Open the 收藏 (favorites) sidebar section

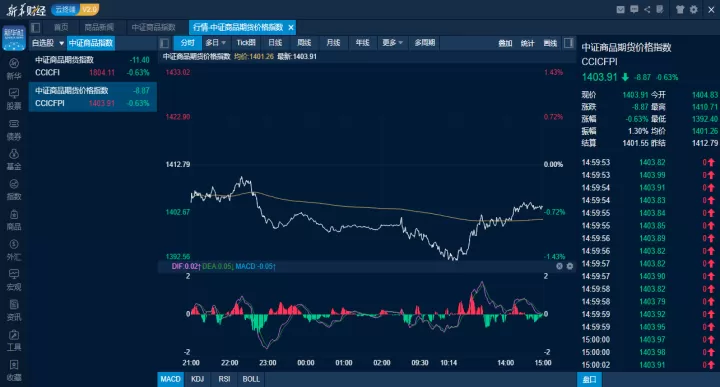[x=14, y=370]
